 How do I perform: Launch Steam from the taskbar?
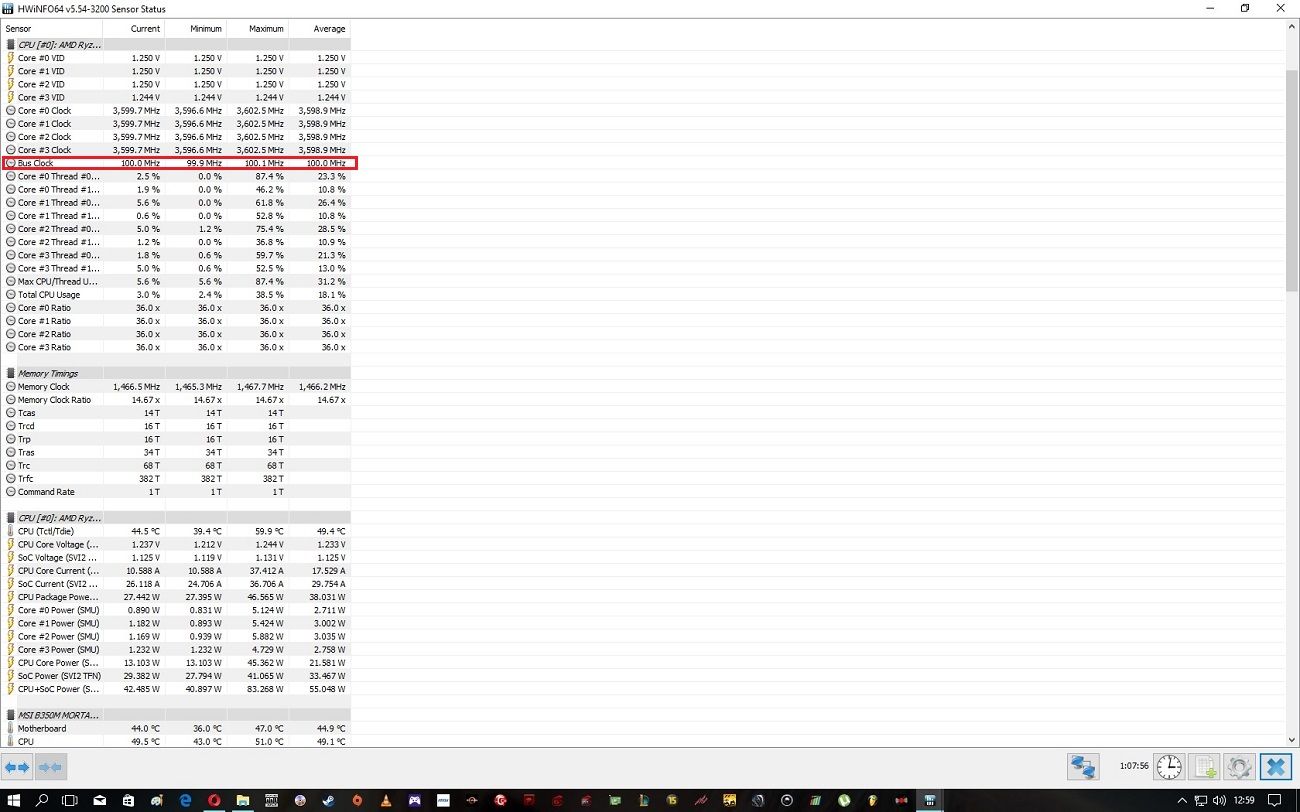tap(328, 800)
